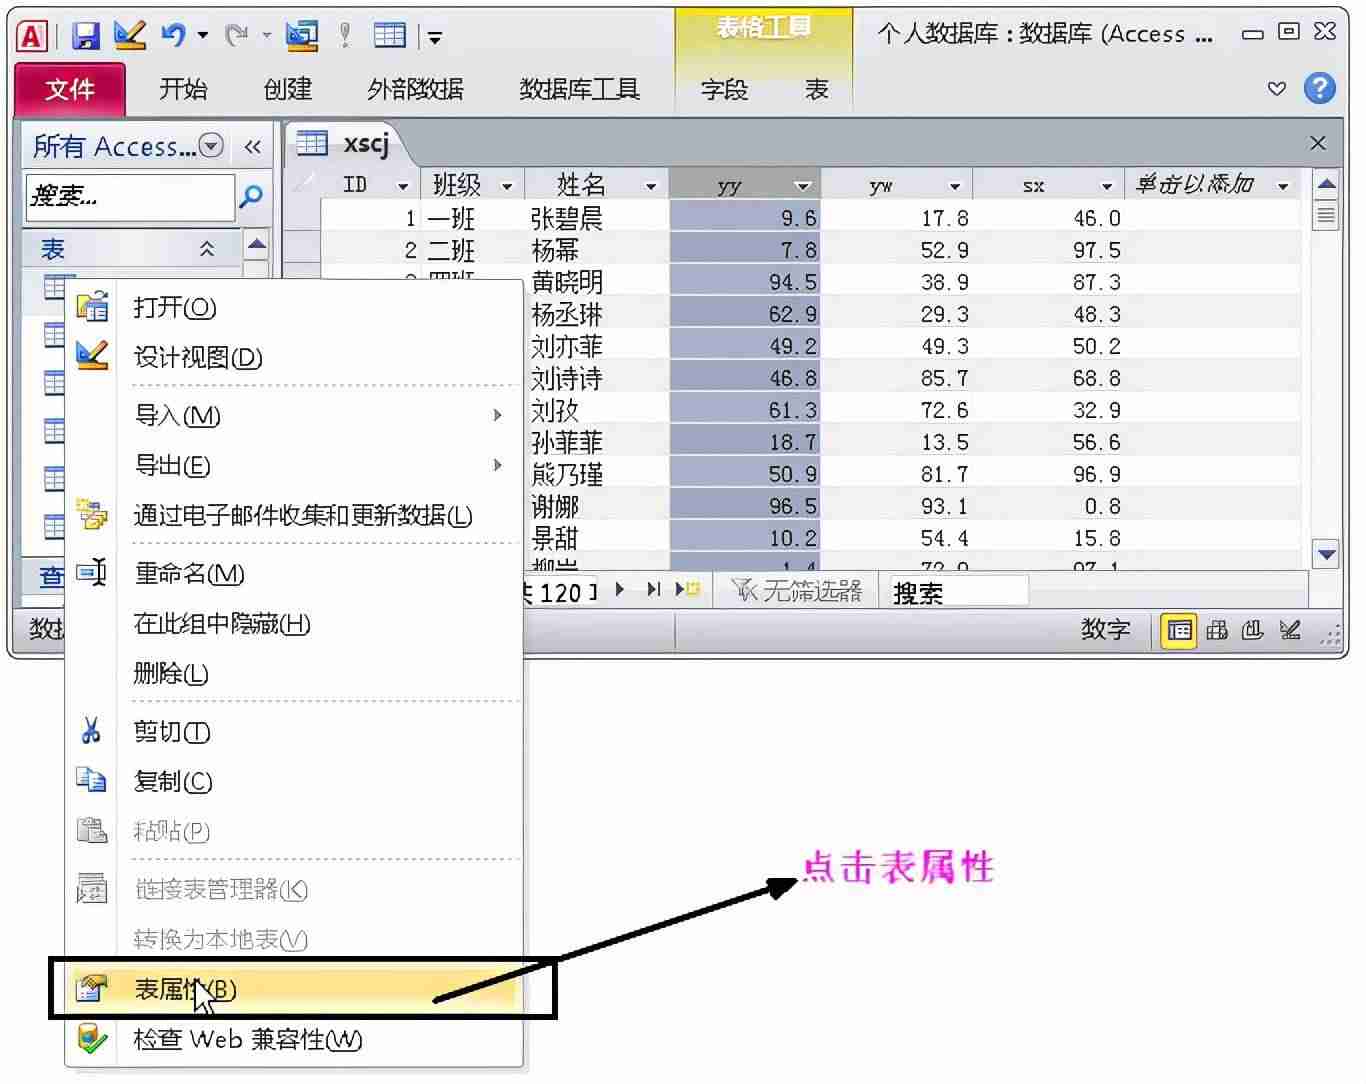This screenshot has height=1084, width=1366.
Task: Click the pencil-and-ruler design view icon in quick access toolbar
Action: [x=130, y=36]
